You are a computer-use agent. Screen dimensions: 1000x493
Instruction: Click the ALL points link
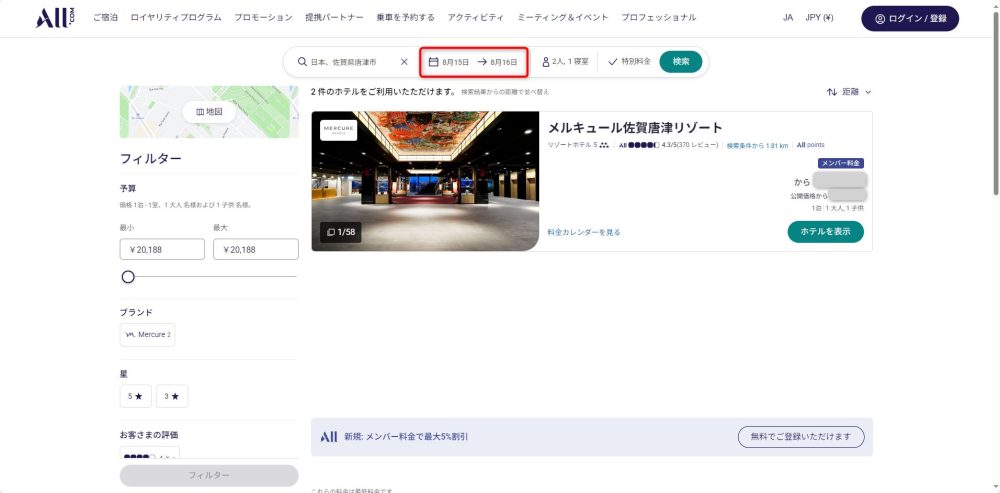pos(811,145)
